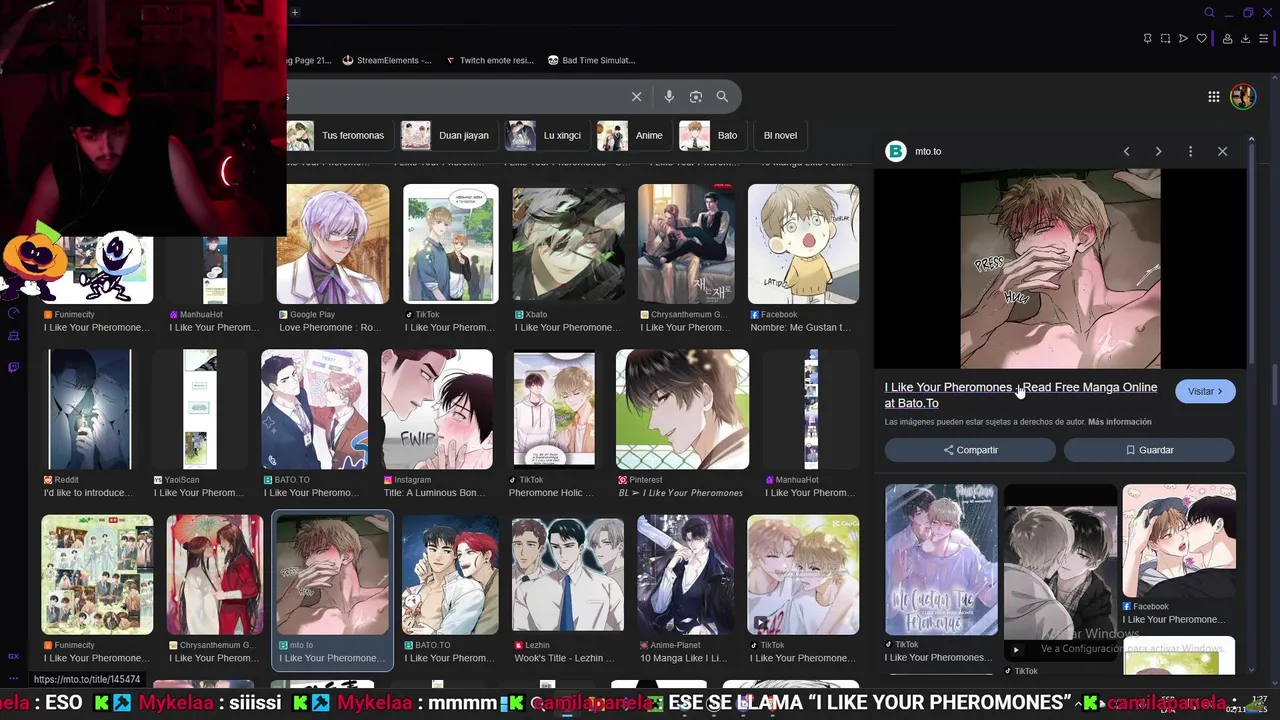Viewport: 1280px width, 720px height.
Task: Open TikTok Pheromone Holic thumbnail
Action: pos(554,409)
